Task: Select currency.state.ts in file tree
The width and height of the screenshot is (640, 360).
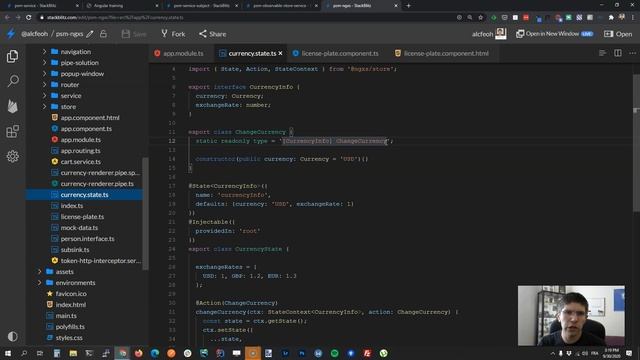Action: [x=84, y=195]
